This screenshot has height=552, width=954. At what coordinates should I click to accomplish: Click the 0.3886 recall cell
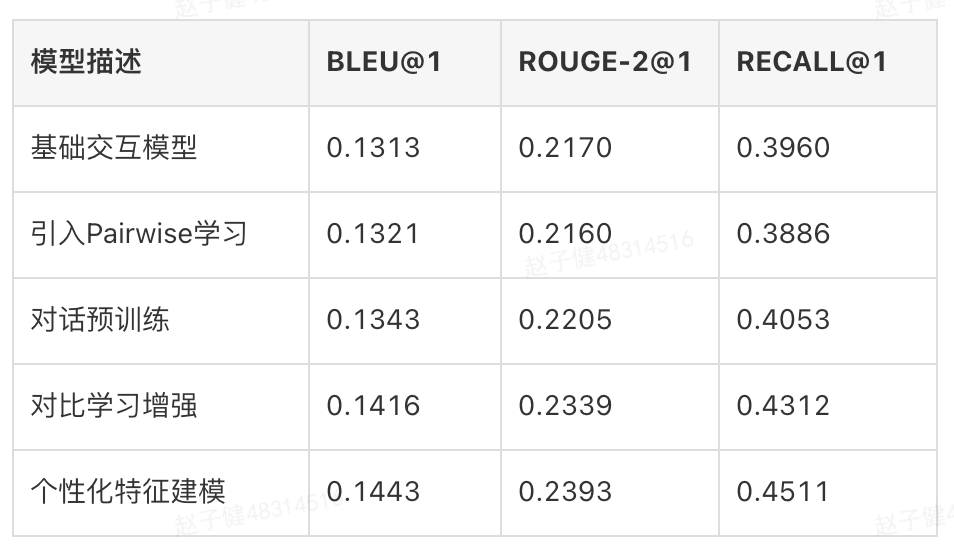783,234
